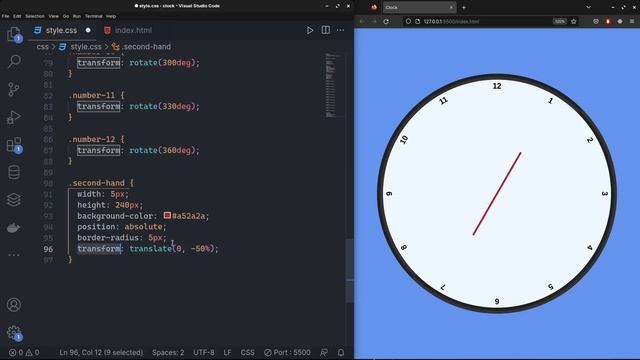Screen dimensions: 640x360
Task: Click the translate(0, -50%) value
Action: tap(174, 249)
